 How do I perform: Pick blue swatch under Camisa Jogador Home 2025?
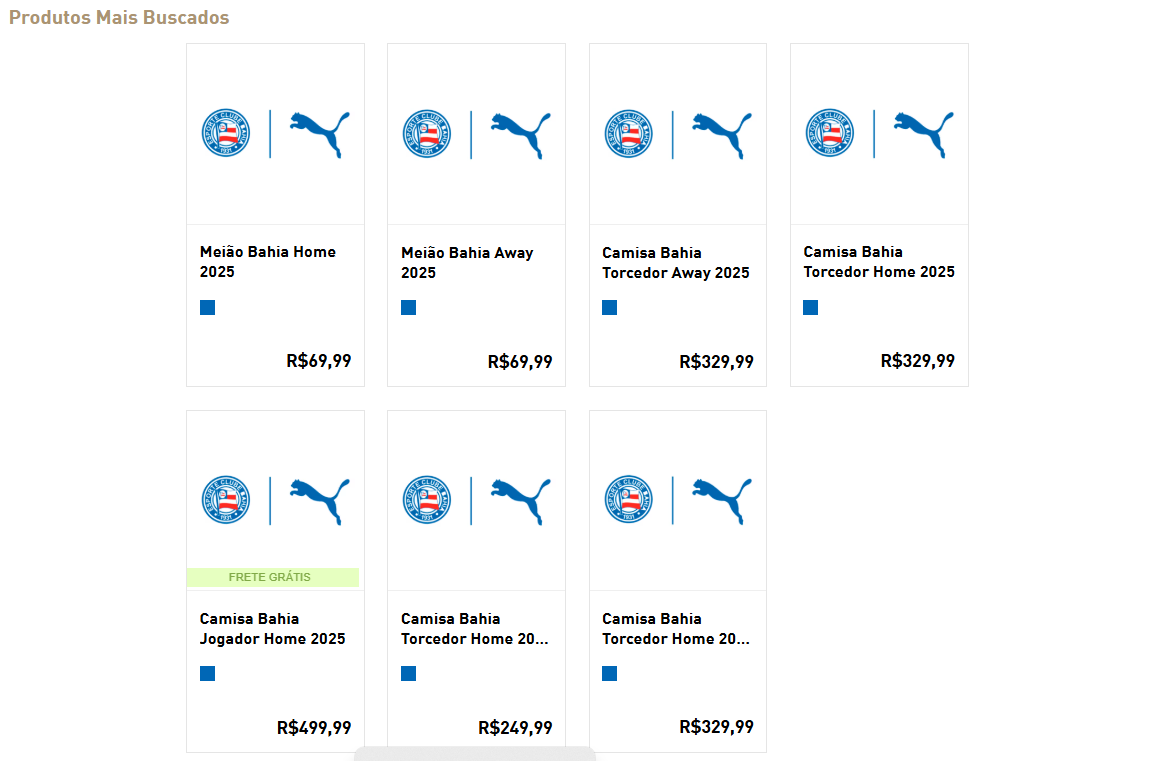pos(207,673)
